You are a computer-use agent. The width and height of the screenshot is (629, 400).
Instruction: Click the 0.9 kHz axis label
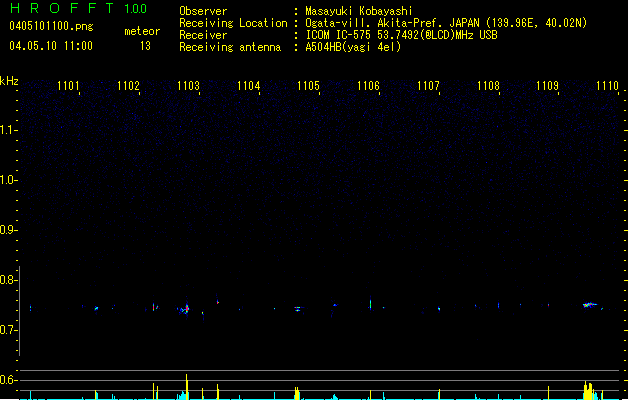click(7, 230)
